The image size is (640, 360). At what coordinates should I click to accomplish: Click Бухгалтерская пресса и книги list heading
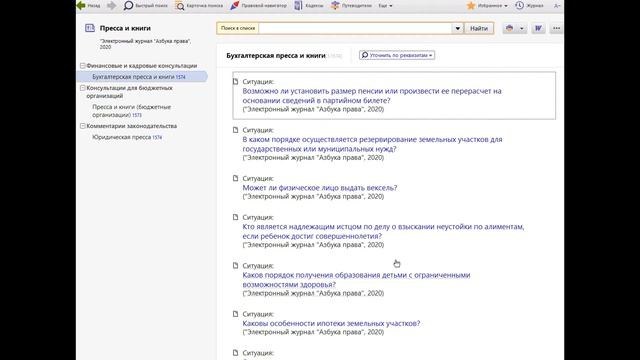pyautogui.click(x=276, y=56)
